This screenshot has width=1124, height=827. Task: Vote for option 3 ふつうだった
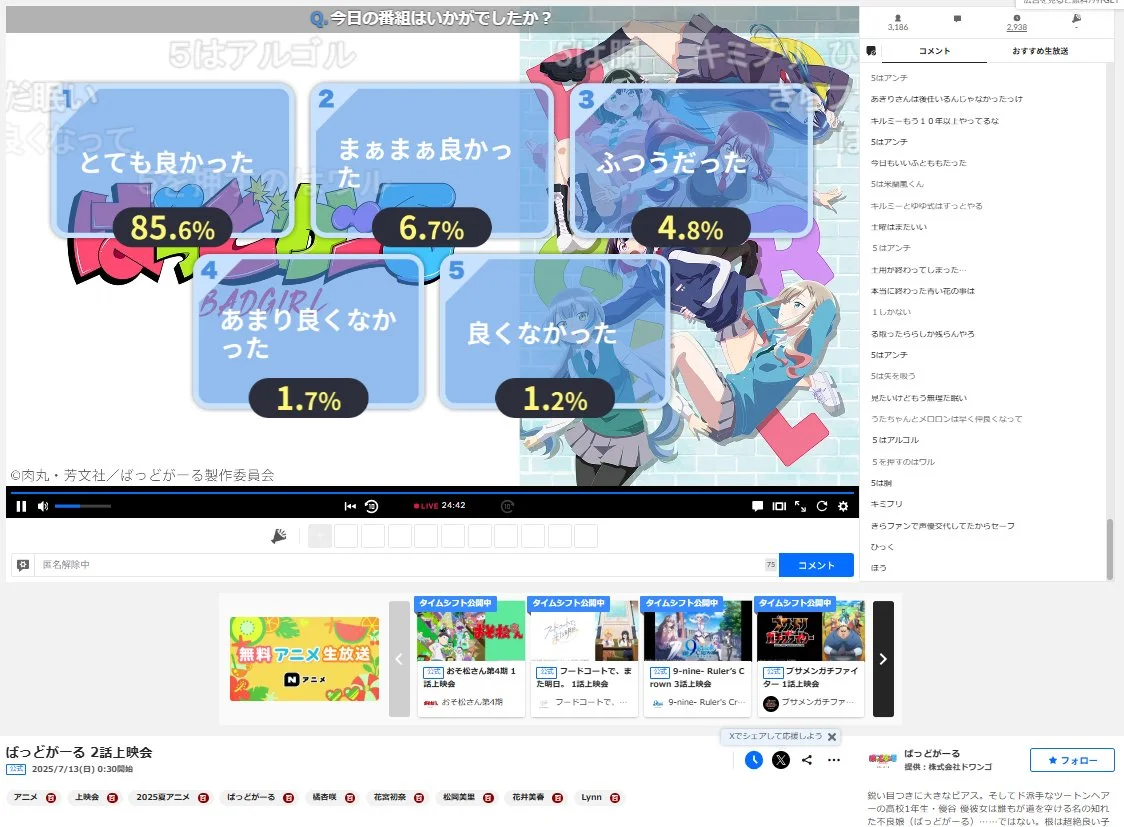(691, 160)
